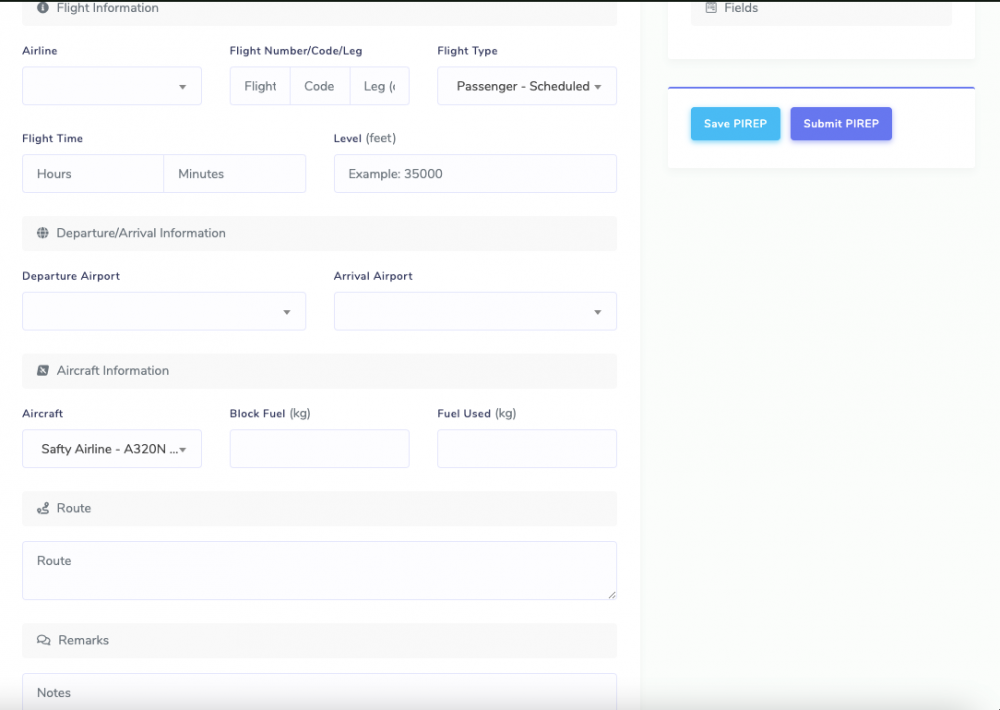Open the Arrival Airport dropdown

tap(475, 312)
